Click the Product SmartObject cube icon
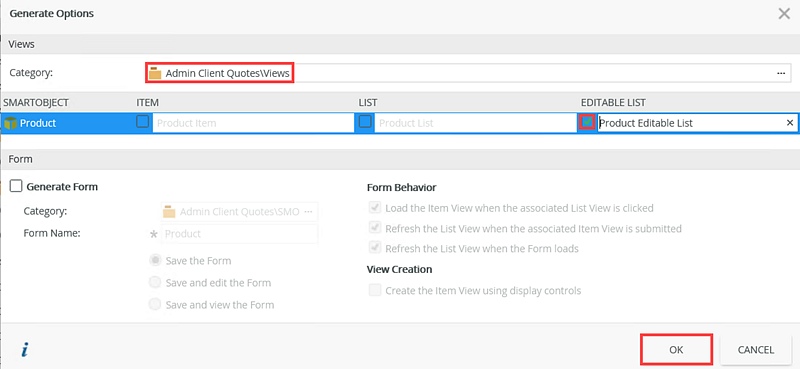Image resolution: width=800 pixels, height=369 pixels. point(11,123)
